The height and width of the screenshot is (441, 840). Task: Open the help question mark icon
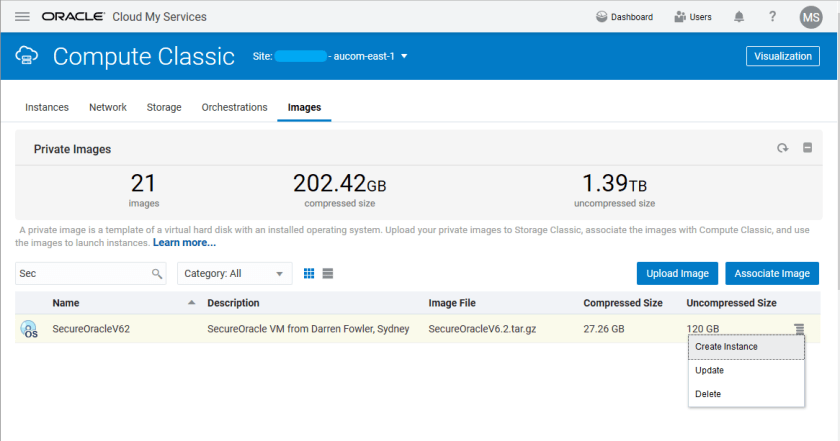tap(772, 17)
